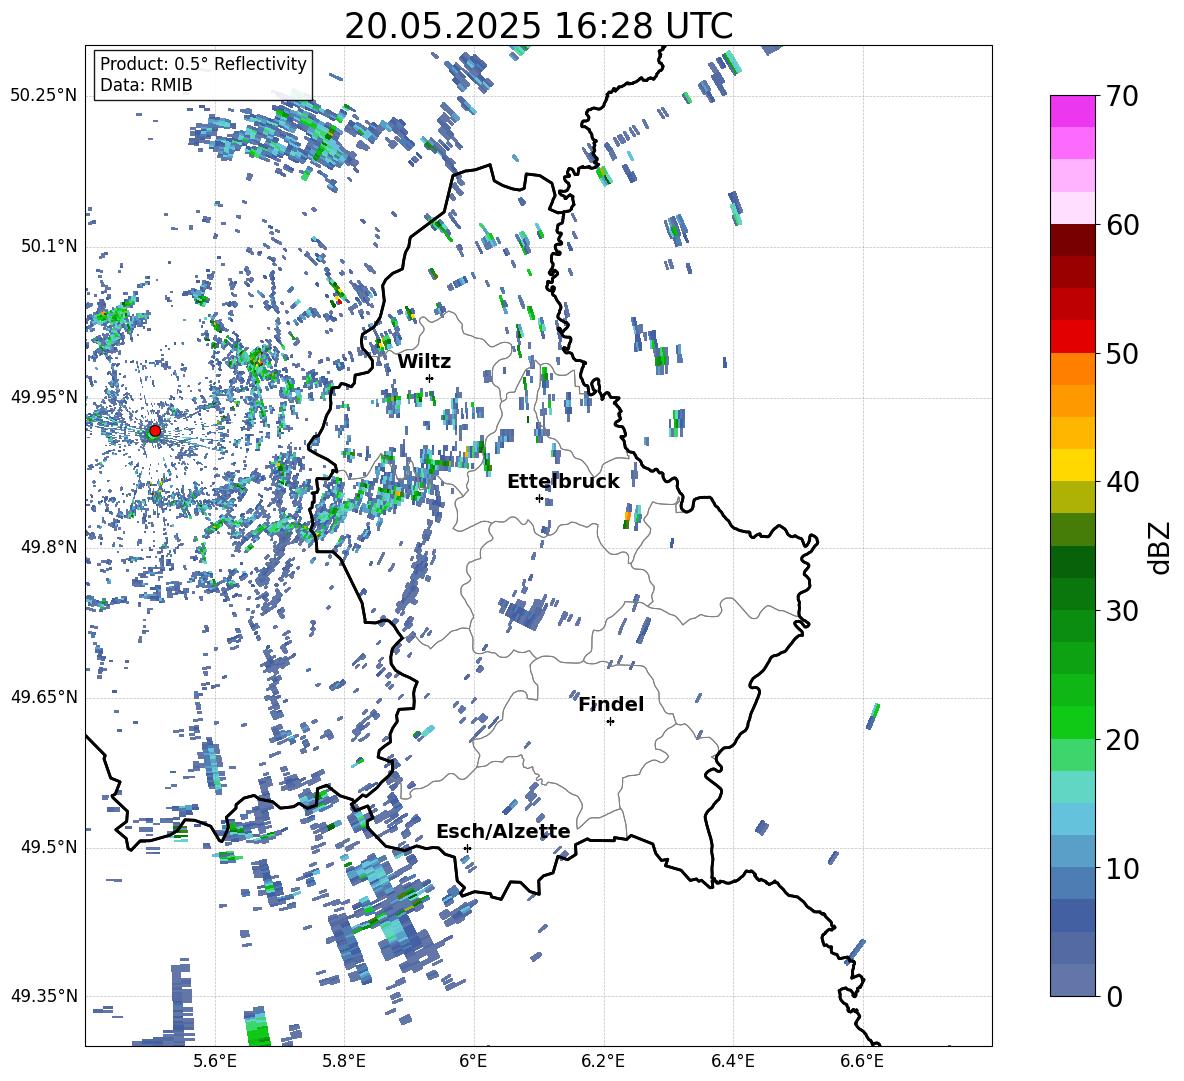Click the 49.65°N latitude label

click(44, 697)
